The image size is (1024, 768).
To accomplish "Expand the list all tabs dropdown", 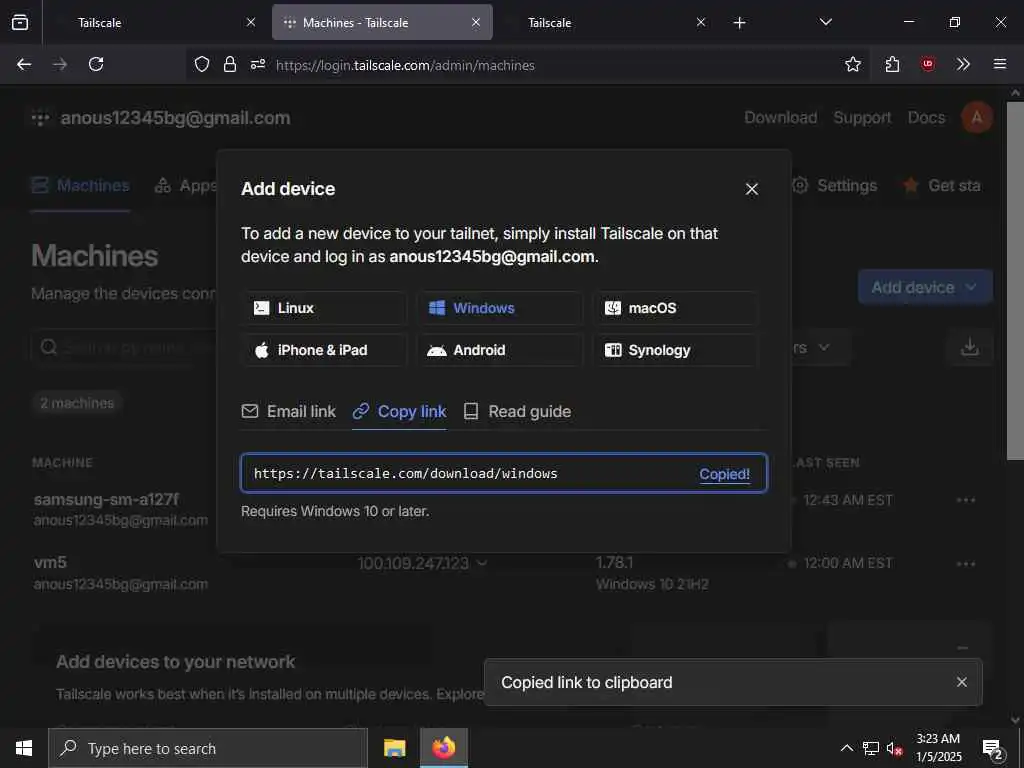I will coord(825,22).
